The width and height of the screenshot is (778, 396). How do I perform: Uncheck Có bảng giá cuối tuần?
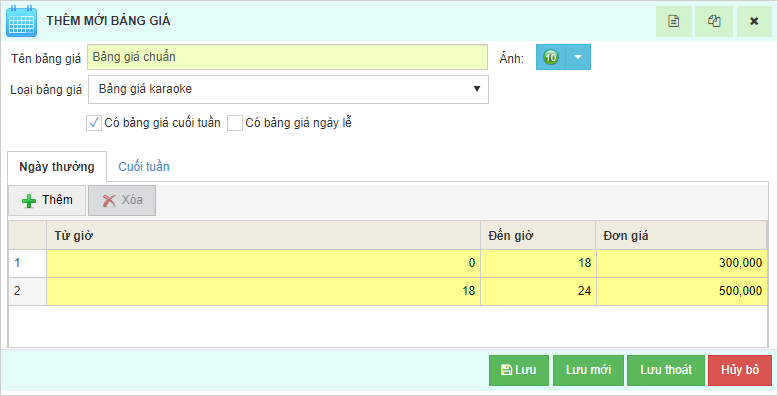(x=94, y=123)
